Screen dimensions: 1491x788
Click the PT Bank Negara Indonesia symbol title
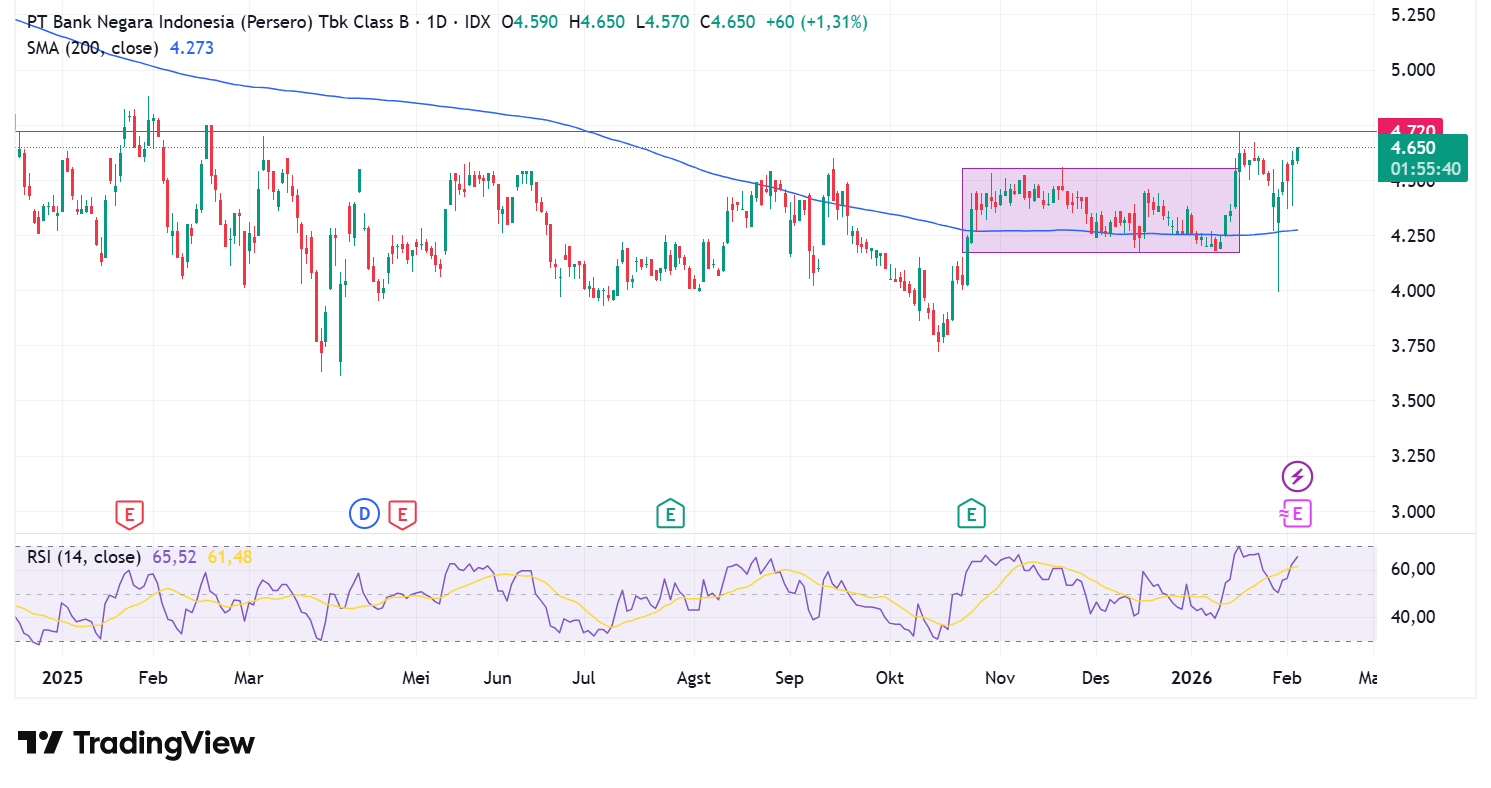coord(220,22)
